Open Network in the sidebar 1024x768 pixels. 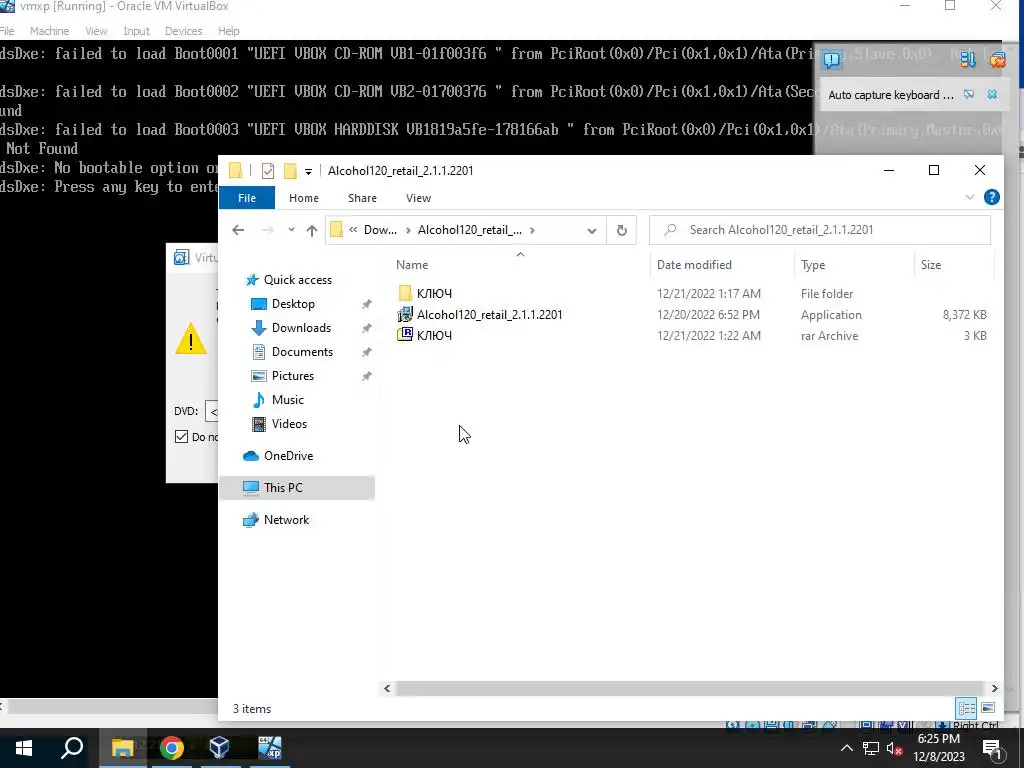pos(286,520)
